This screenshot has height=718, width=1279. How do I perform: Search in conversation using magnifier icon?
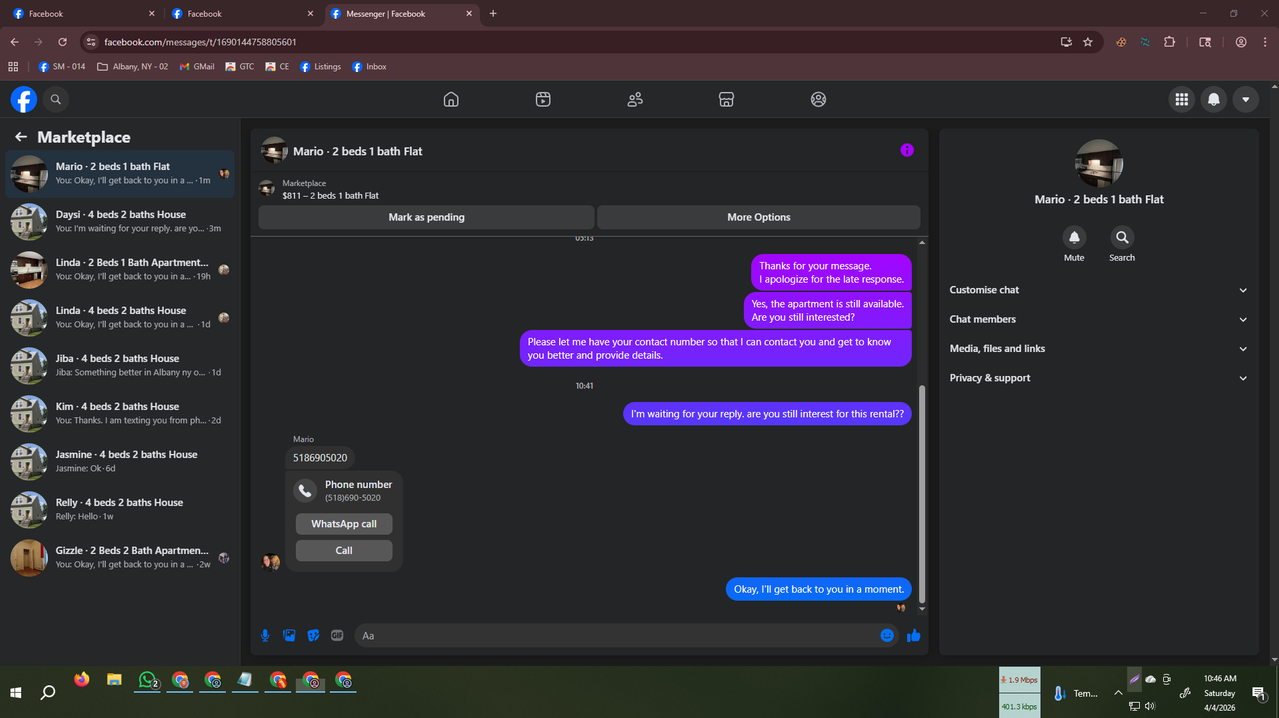tap(1122, 238)
